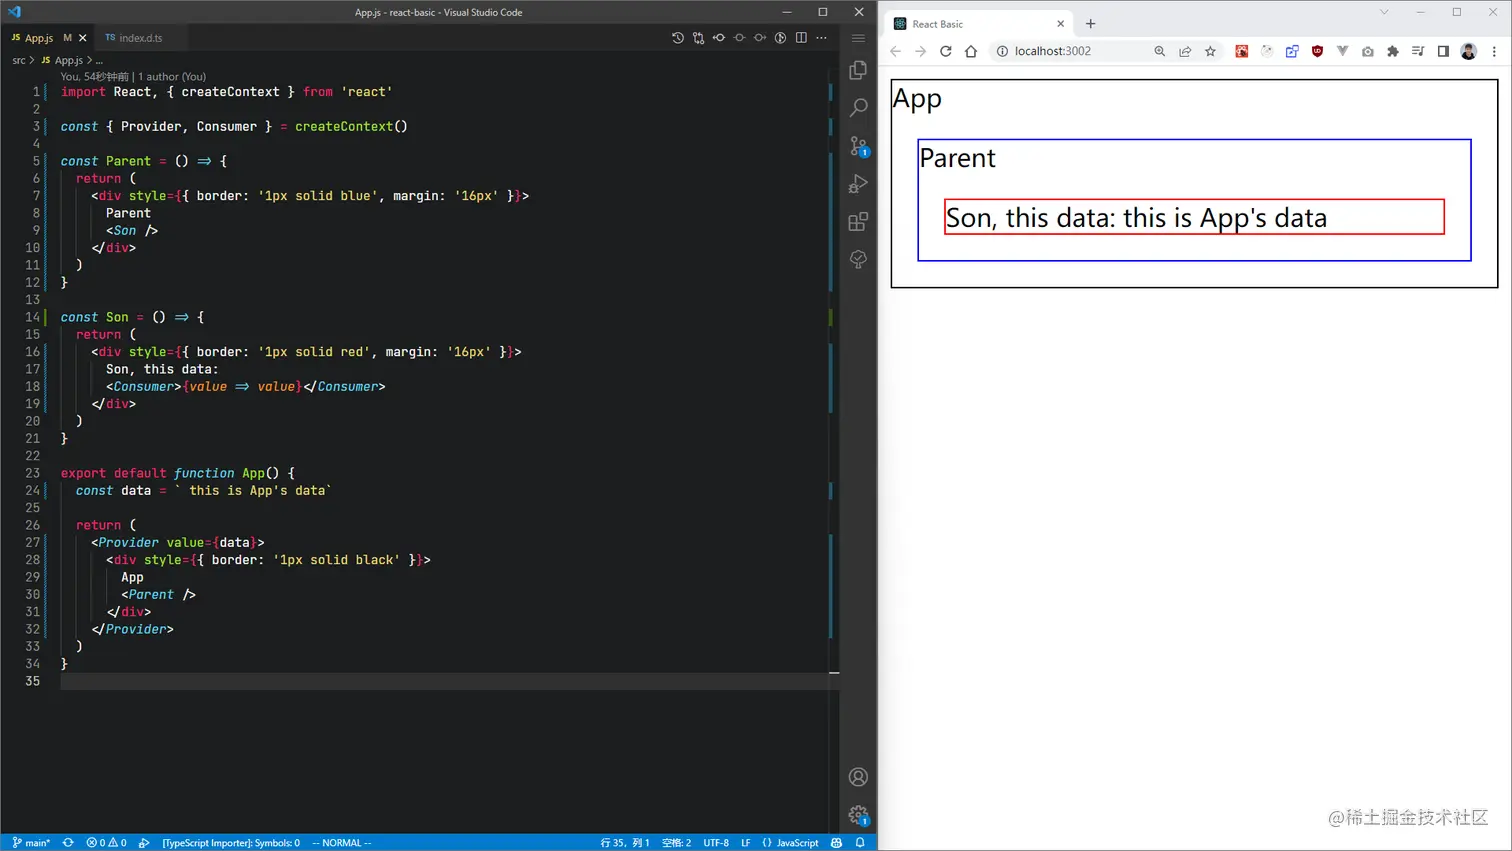
Task: Click the debug launch icon in status bar
Action: tap(144, 843)
